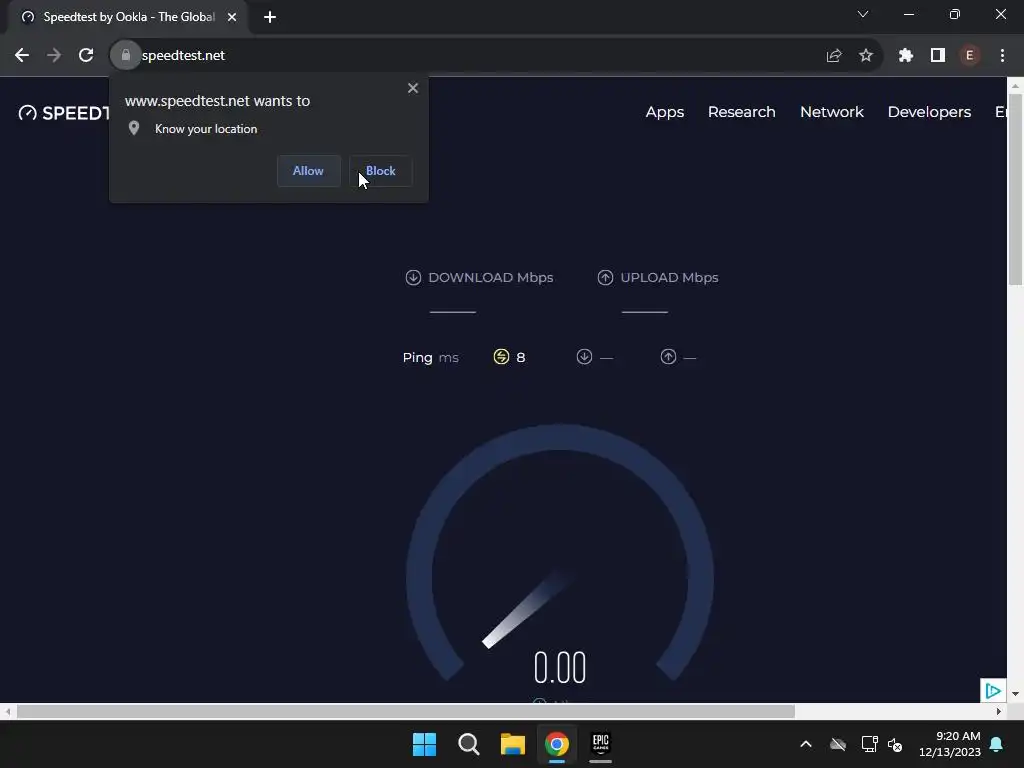The width and height of the screenshot is (1024, 768).
Task: Dismiss the location permission popup
Action: (413, 88)
